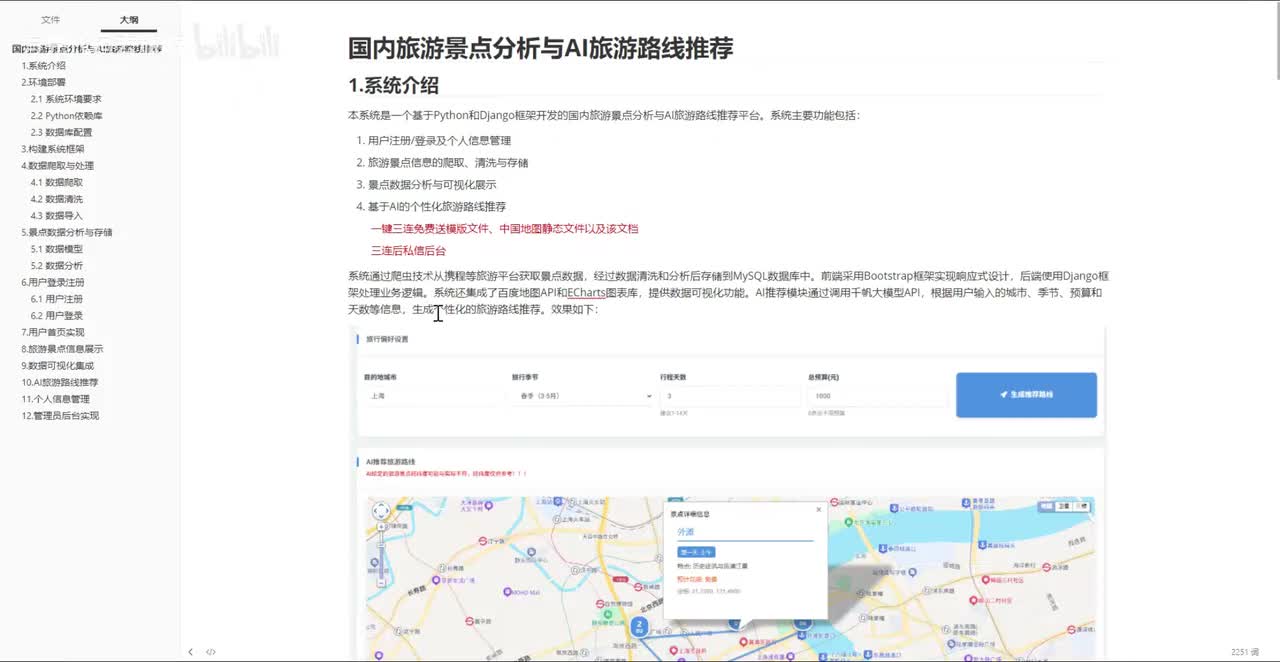Click the red line 三连后私信后台
Screen dimensions: 1280x662
pos(408,251)
